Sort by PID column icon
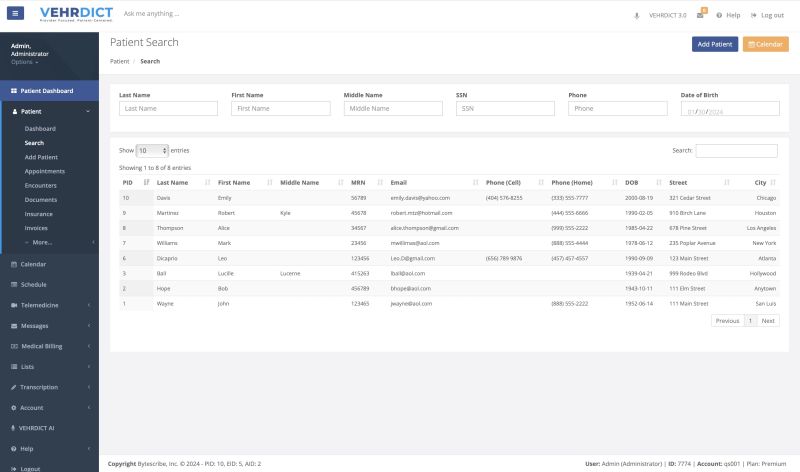Screen dimensions: 800x472 [x=146, y=182]
